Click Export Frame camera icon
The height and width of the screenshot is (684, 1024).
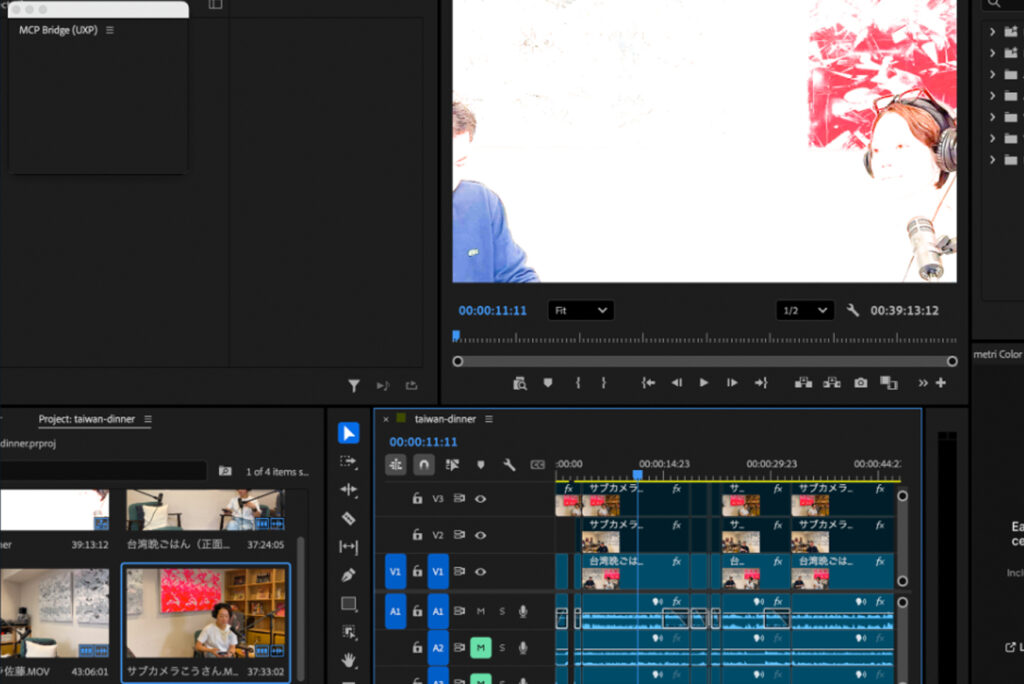[x=860, y=383]
